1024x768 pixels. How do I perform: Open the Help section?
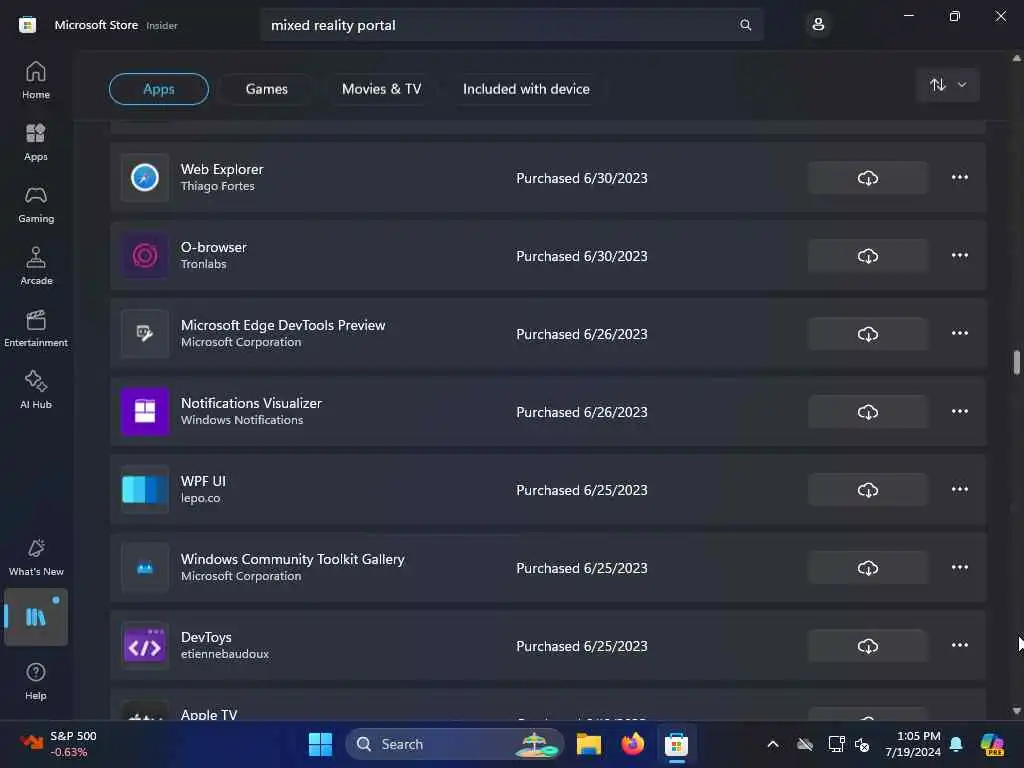pos(36,681)
